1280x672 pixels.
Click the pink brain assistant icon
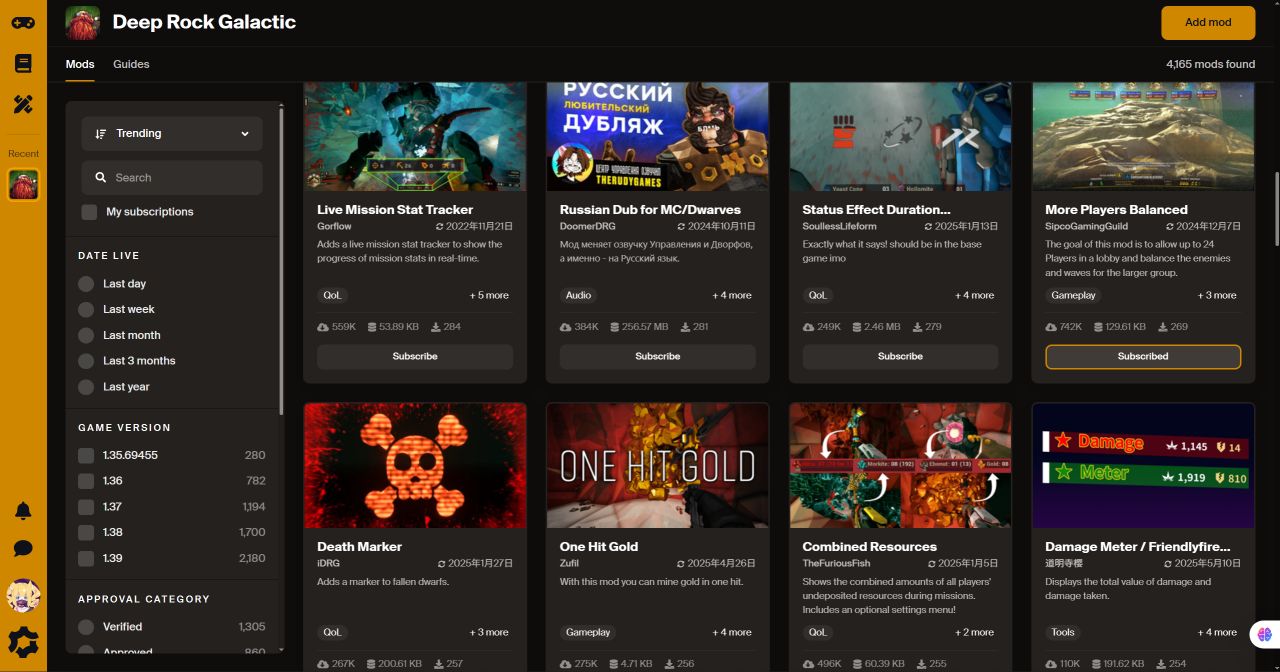pyautogui.click(x=1265, y=633)
